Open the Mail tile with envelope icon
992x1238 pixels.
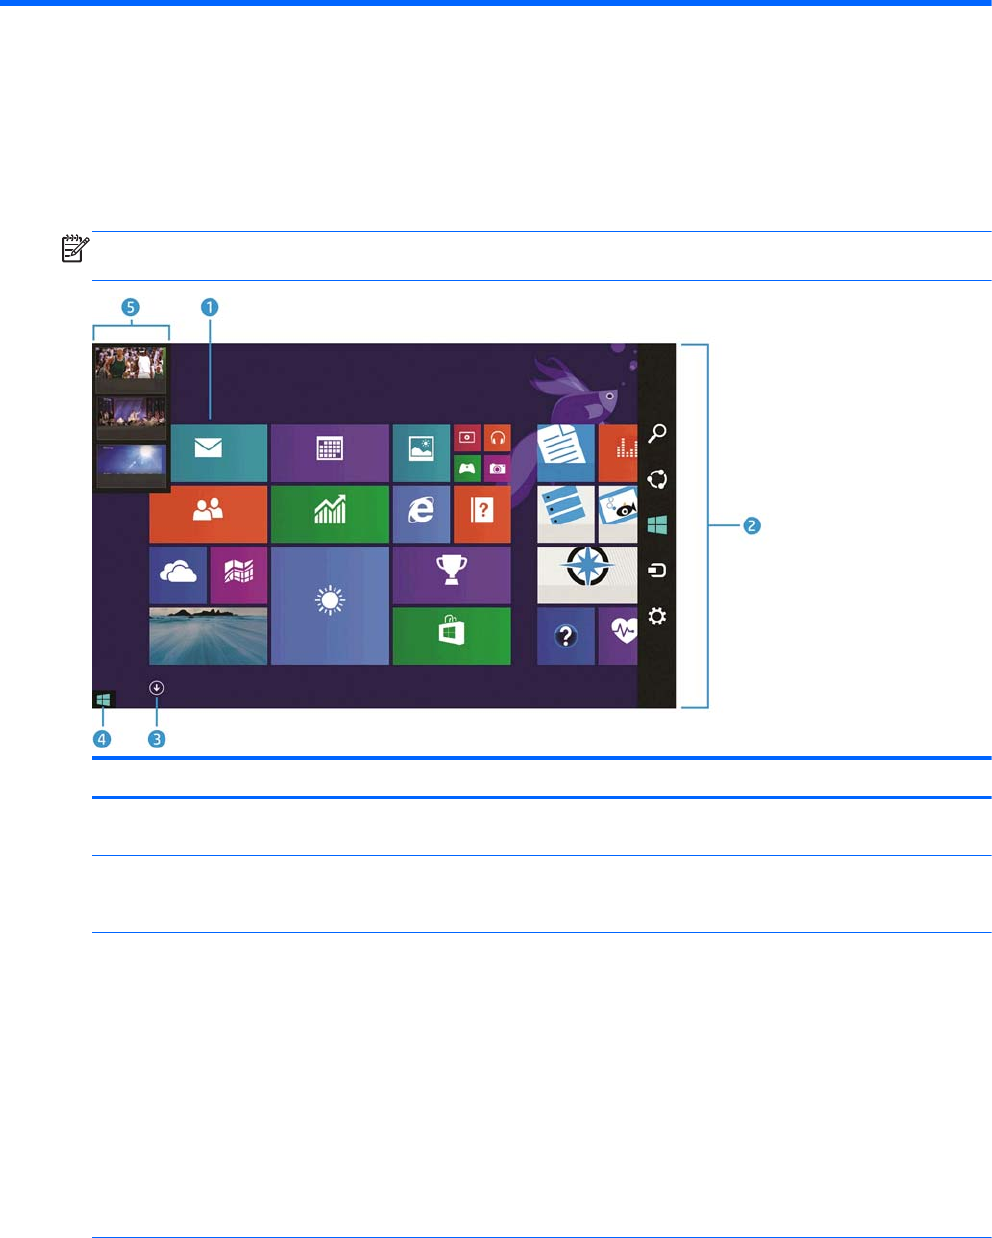[x=217, y=453]
